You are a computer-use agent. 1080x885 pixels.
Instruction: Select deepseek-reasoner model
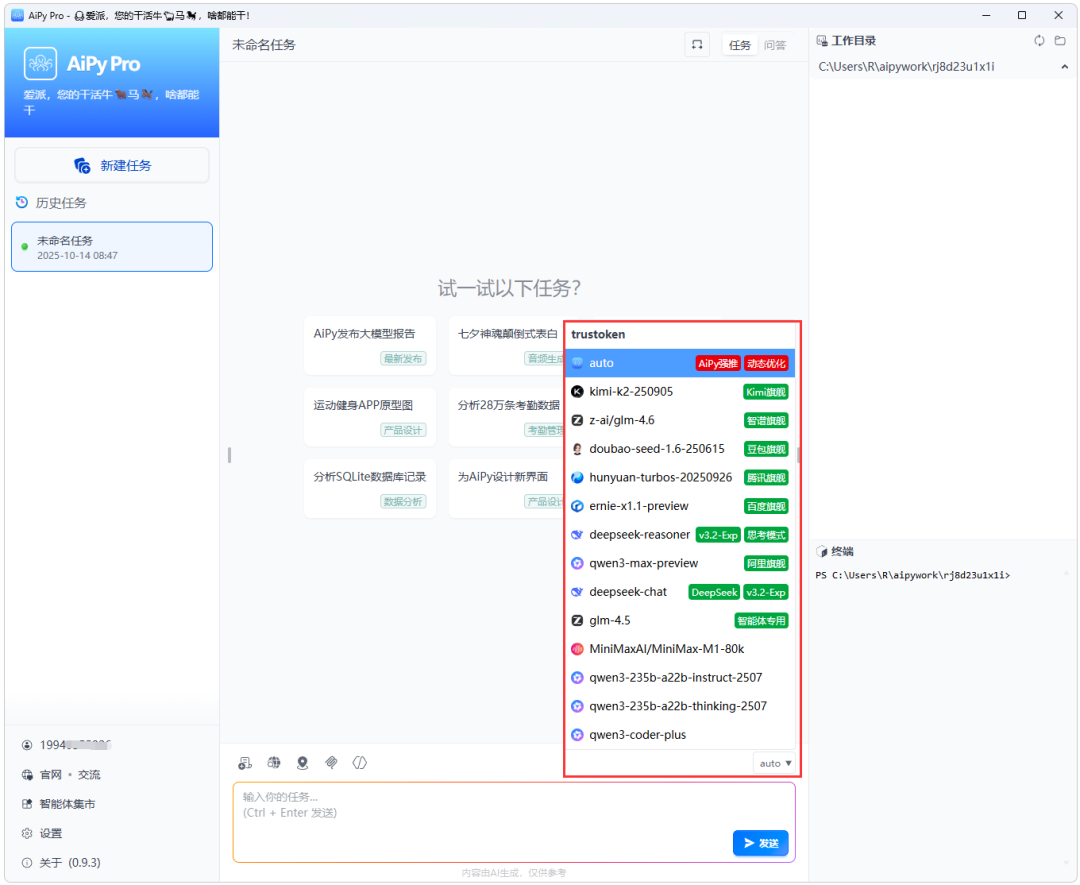click(680, 534)
